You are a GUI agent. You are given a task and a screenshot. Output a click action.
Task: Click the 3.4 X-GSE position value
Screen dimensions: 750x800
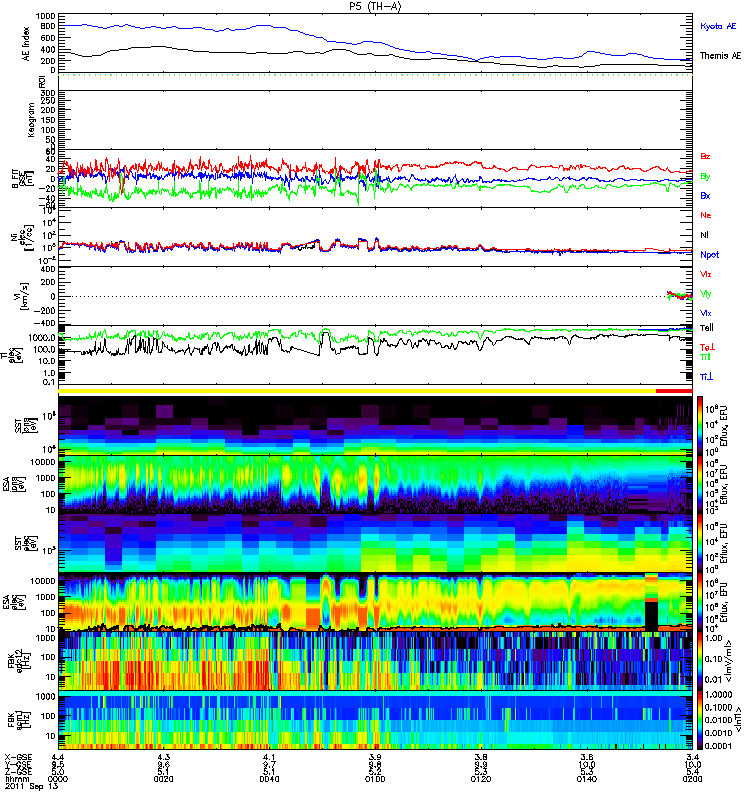(692, 757)
